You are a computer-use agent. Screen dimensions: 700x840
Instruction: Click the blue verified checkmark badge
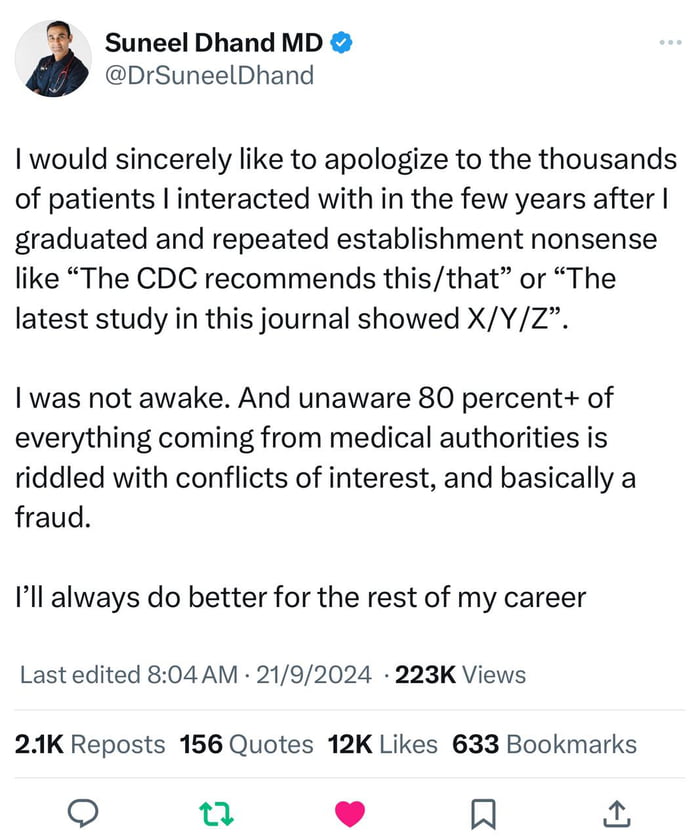(341, 43)
